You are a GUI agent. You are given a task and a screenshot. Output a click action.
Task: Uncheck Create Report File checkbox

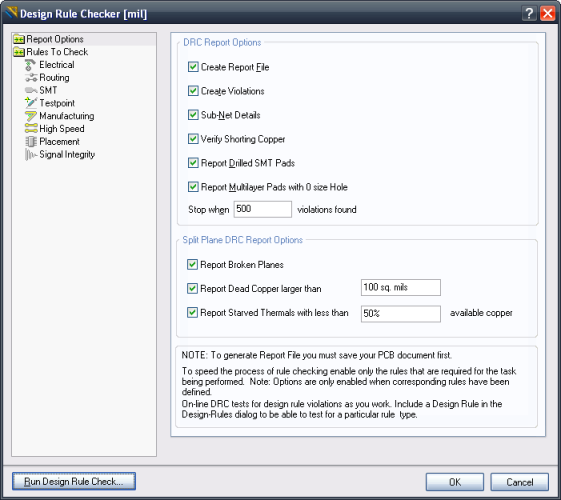pos(193,67)
